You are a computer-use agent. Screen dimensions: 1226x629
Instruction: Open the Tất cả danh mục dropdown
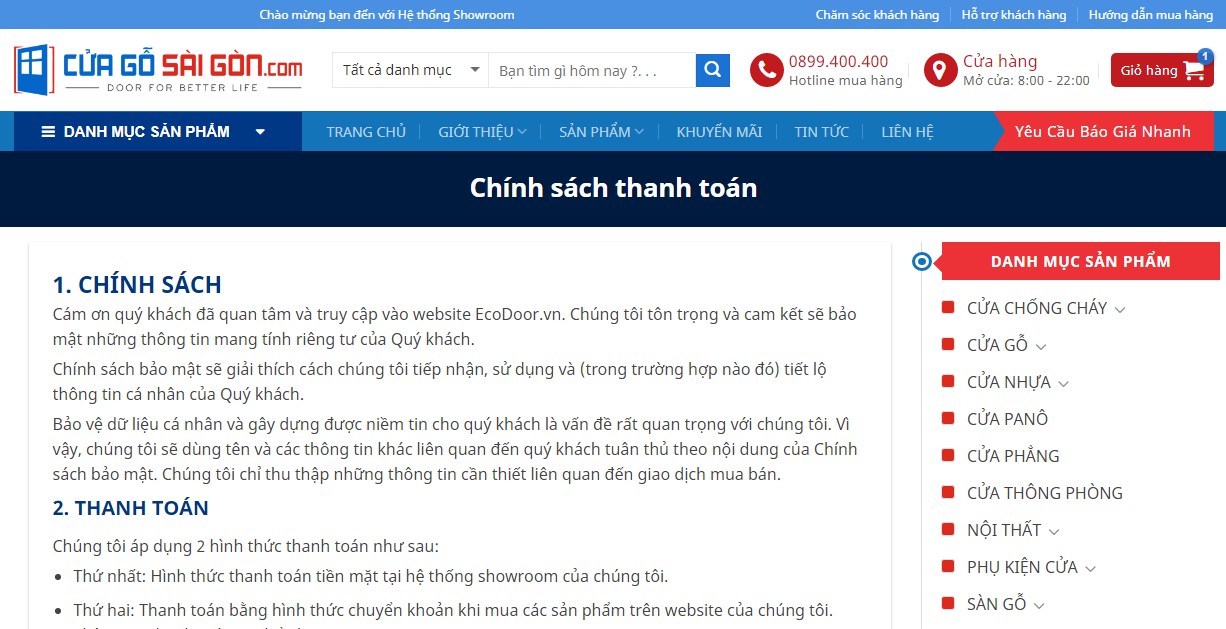pyautogui.click(x=410, y=70)
